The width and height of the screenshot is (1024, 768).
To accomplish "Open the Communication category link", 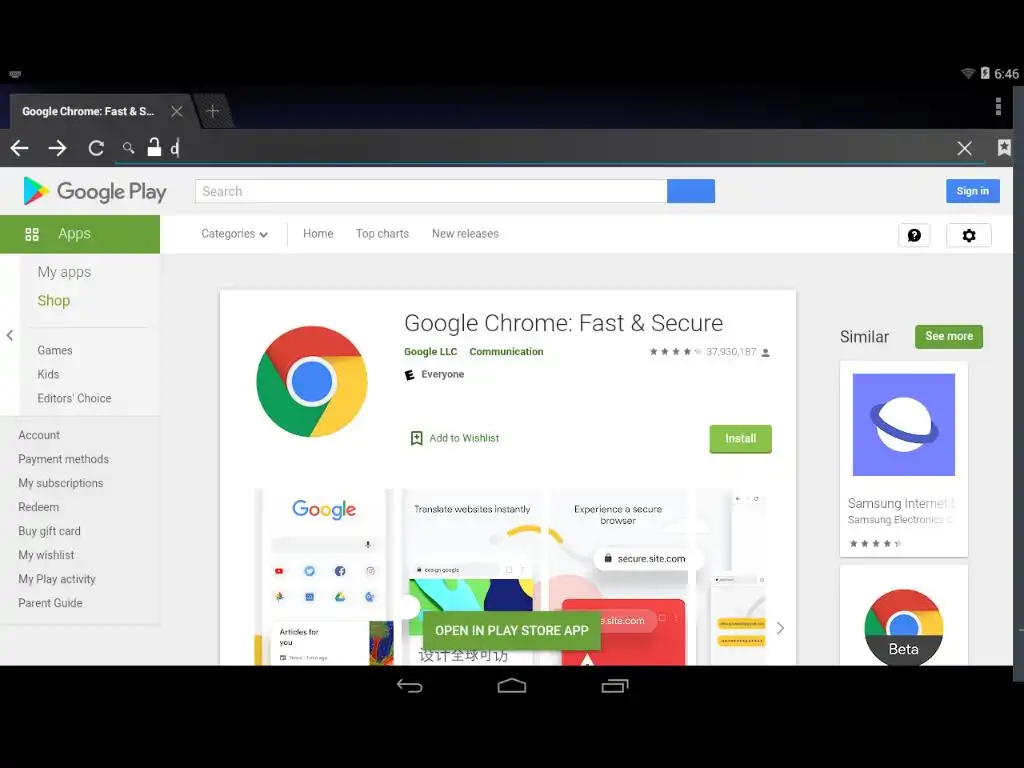I will pyautogui.click(x=506, y=351).
